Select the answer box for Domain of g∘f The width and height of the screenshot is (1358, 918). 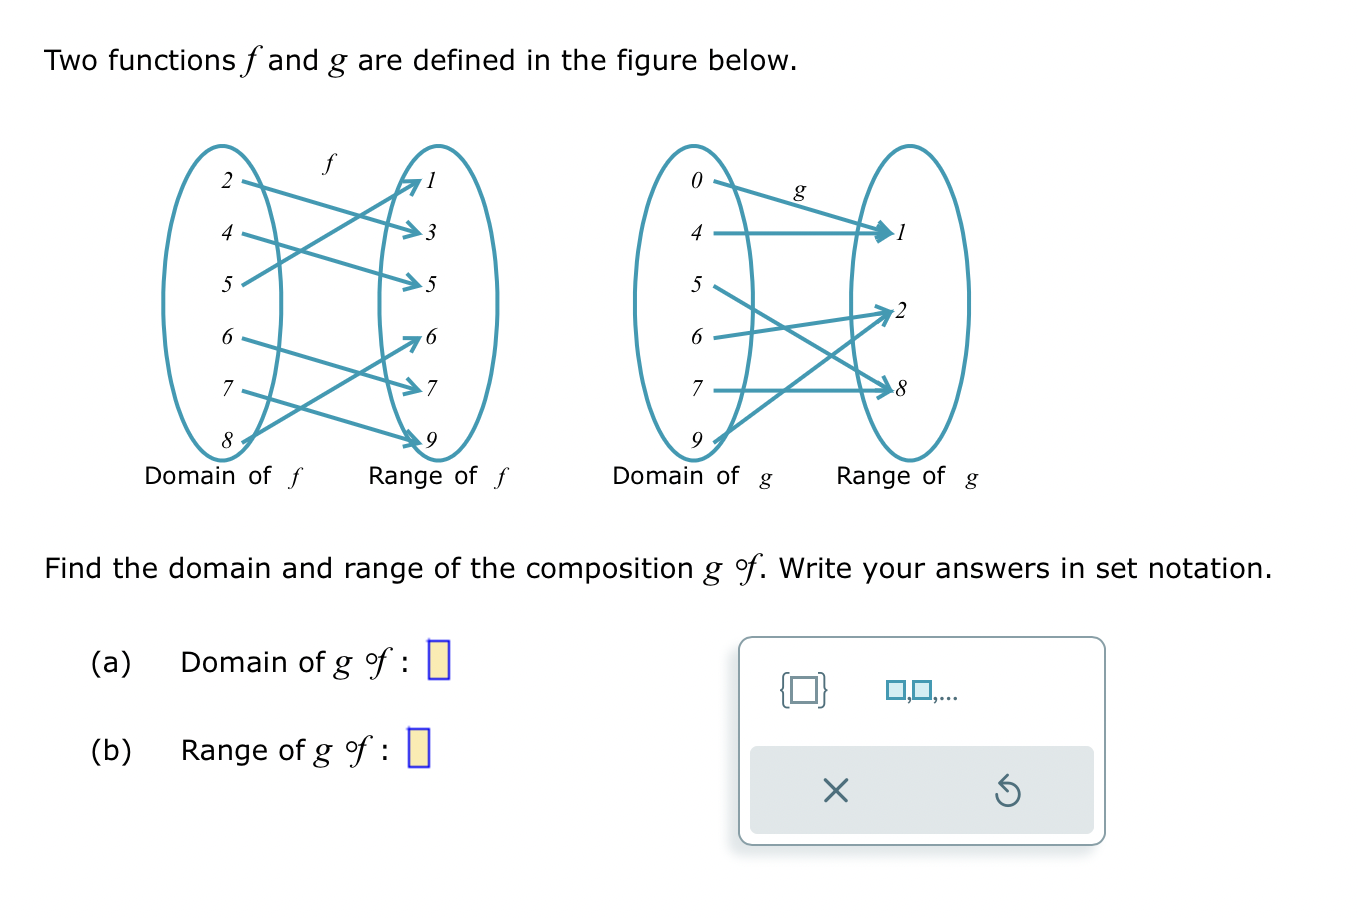click(437, 661)
